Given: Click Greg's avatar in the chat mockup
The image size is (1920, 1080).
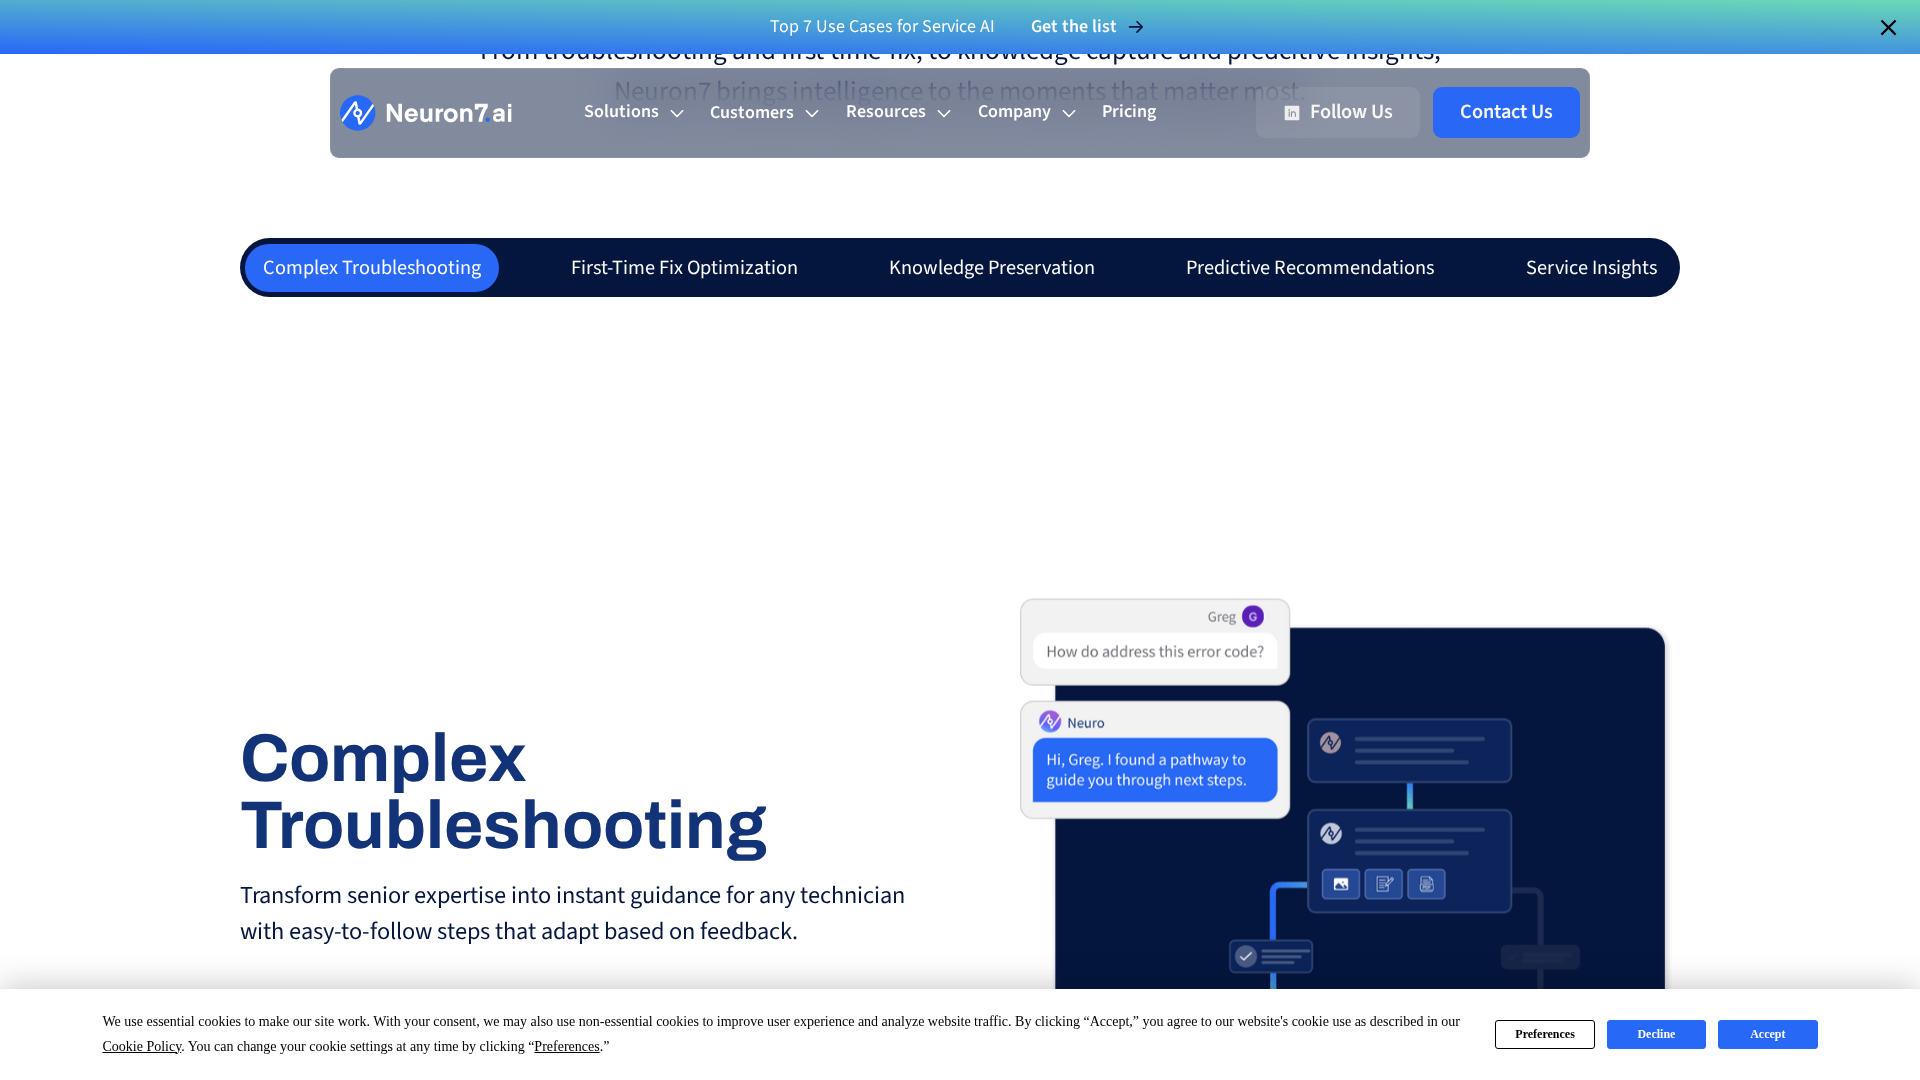Looking at the screenshot, I should 1252,616.
